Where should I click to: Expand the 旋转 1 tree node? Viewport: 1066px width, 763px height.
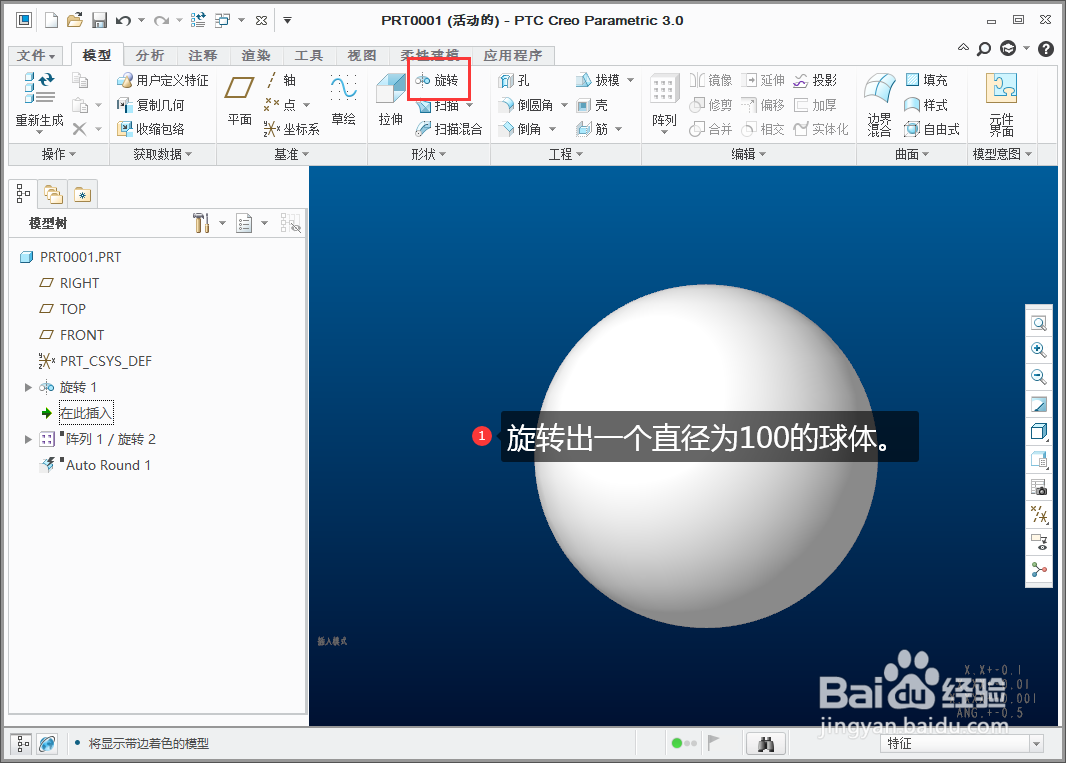(x=28, y=387)
